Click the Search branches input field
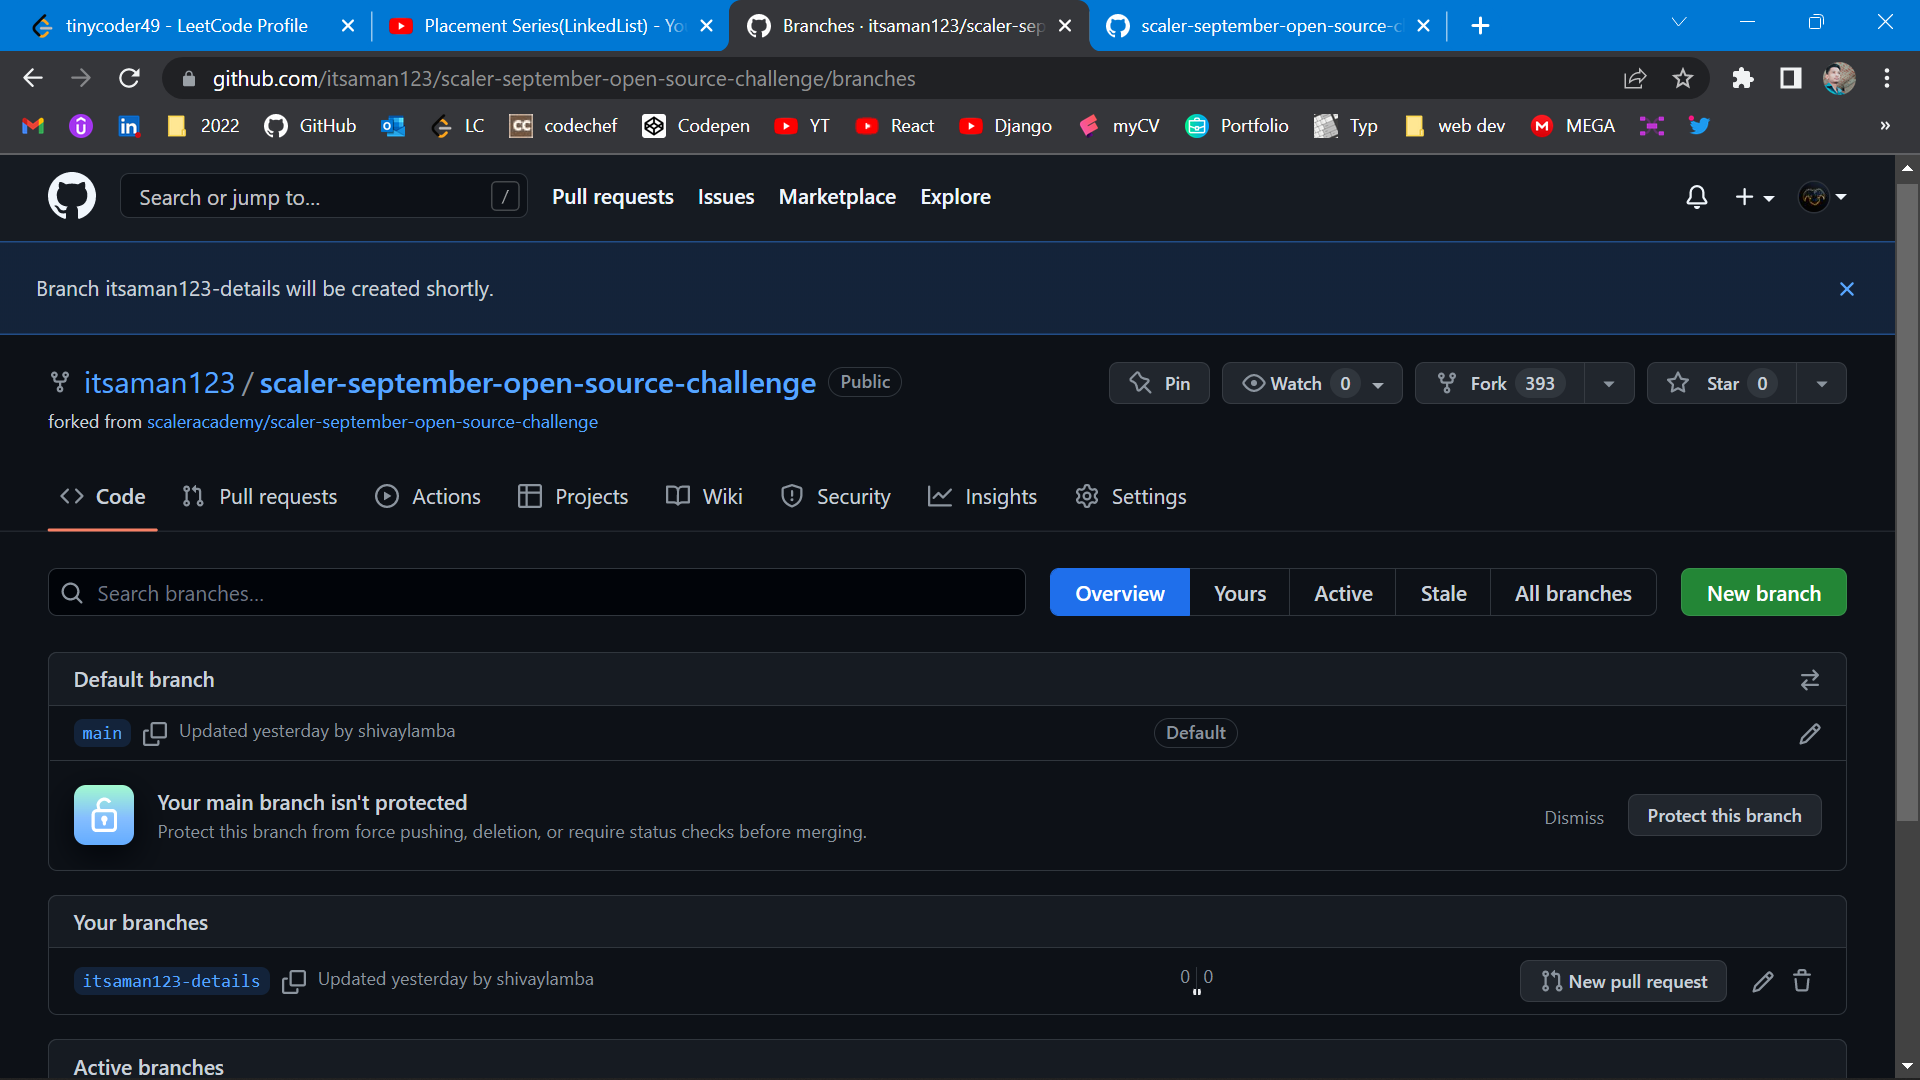 tap(536, 592)
